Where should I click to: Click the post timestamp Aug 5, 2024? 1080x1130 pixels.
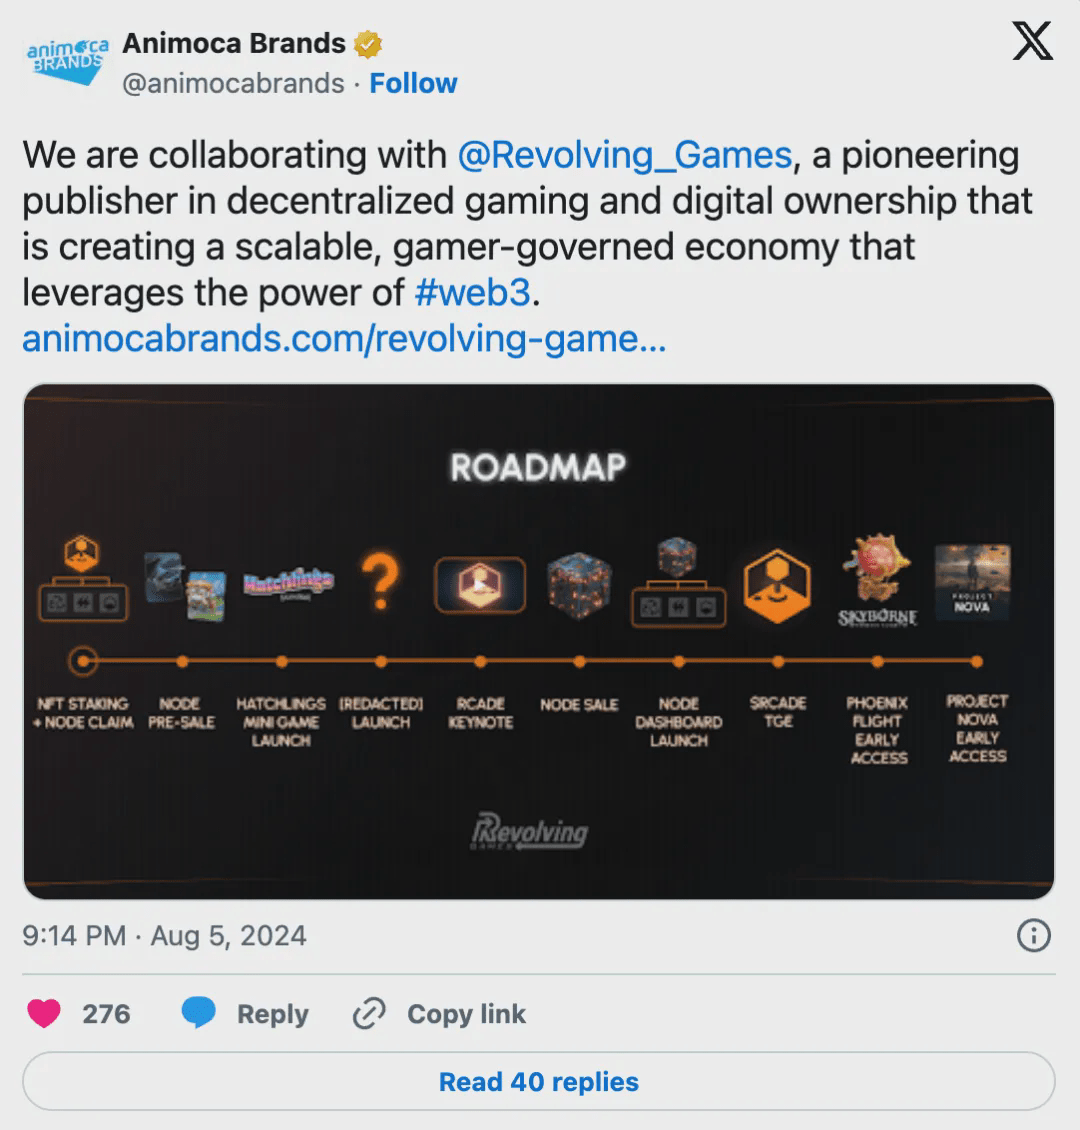(x=164, y=936)
